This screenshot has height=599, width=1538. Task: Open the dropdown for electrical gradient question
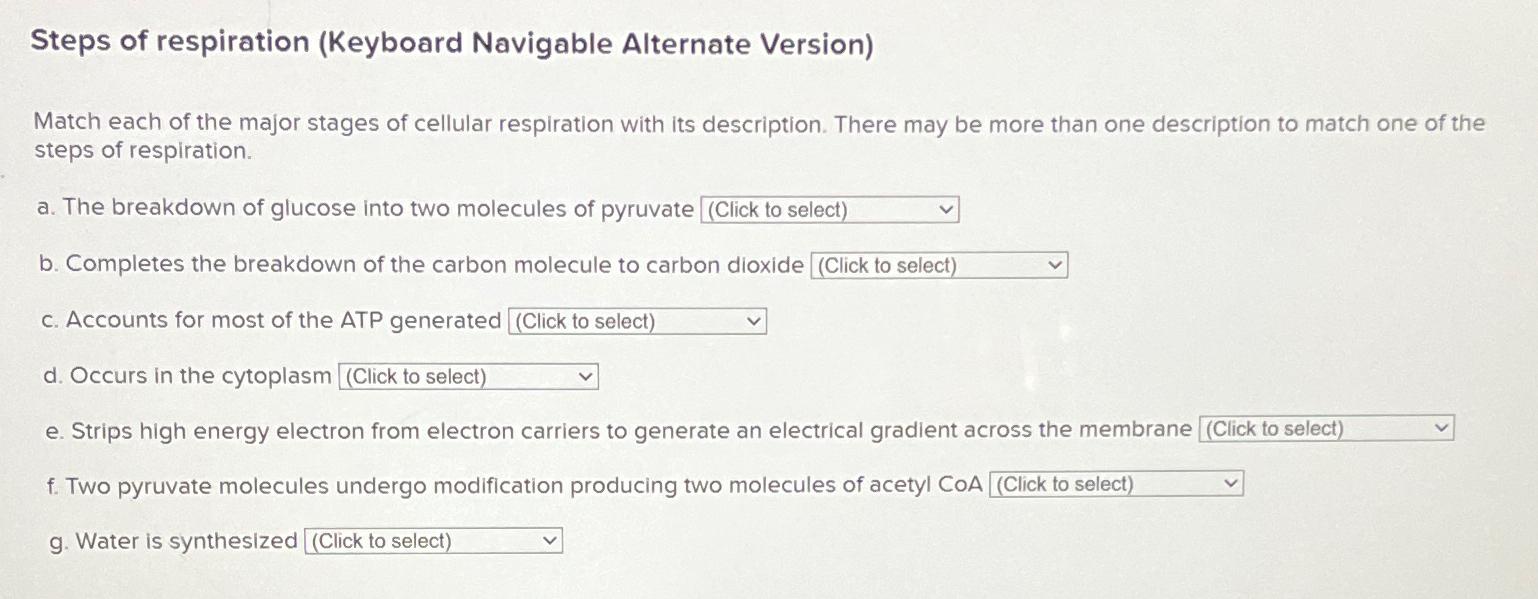coord(1325,428)
